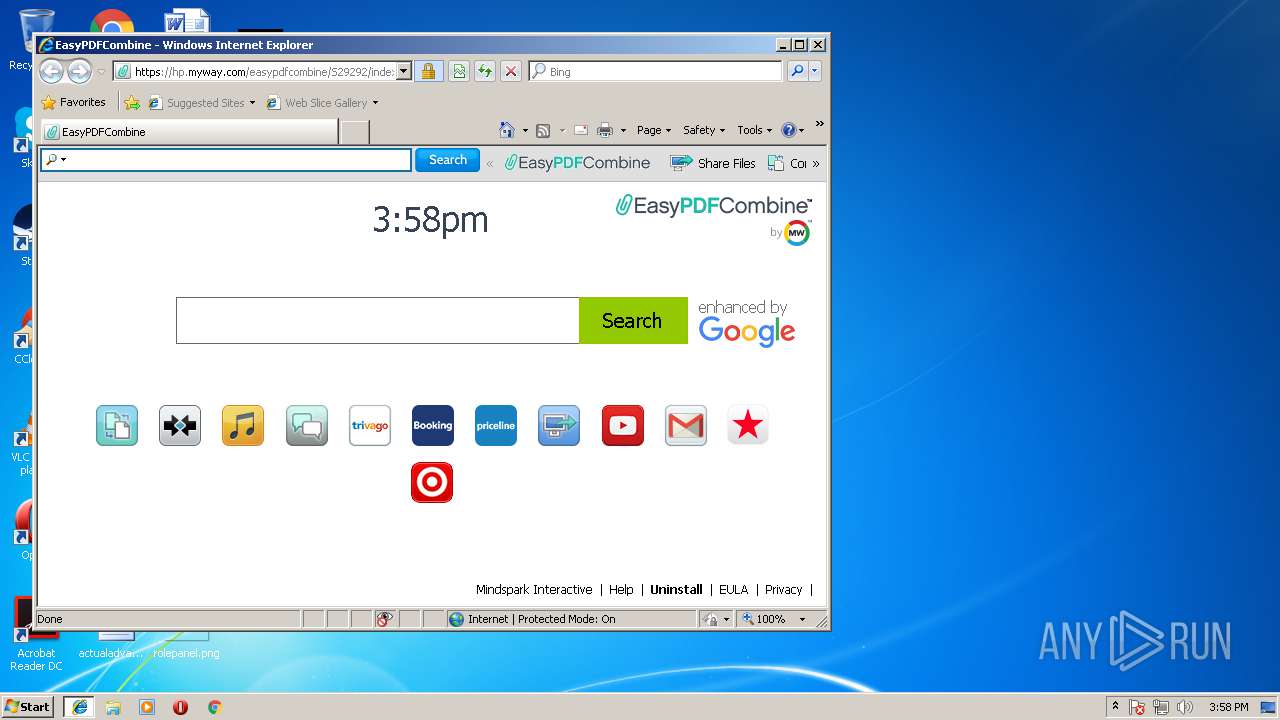
Task: Click Add to Favorites Bar star icon
Action: click(132, 102)
